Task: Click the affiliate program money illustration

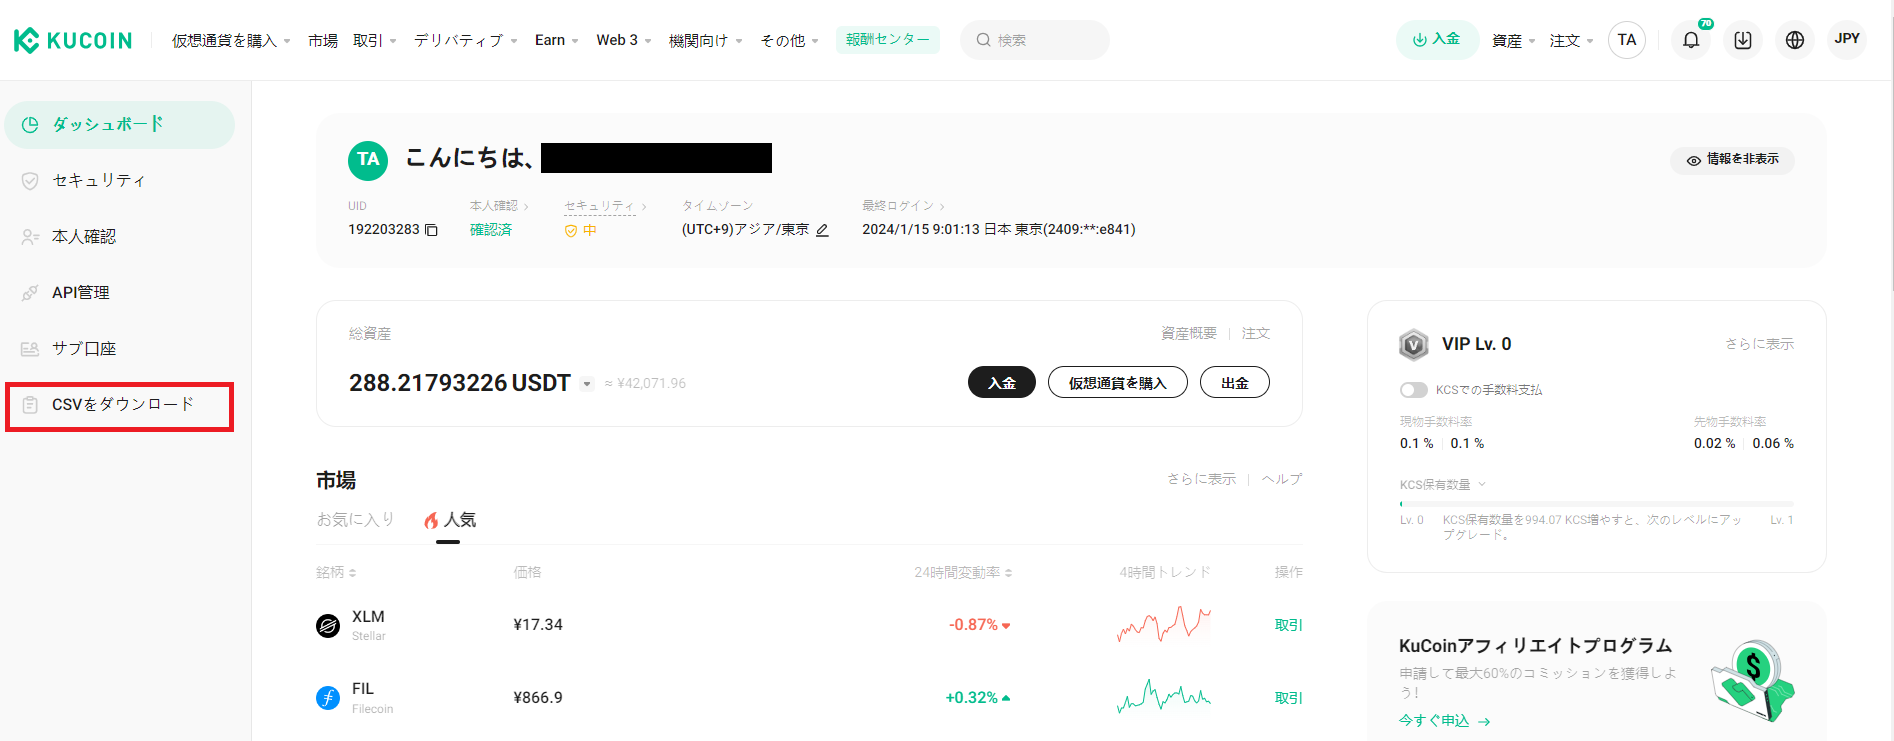Action: pyautogui.click(x=1753, y=681)
